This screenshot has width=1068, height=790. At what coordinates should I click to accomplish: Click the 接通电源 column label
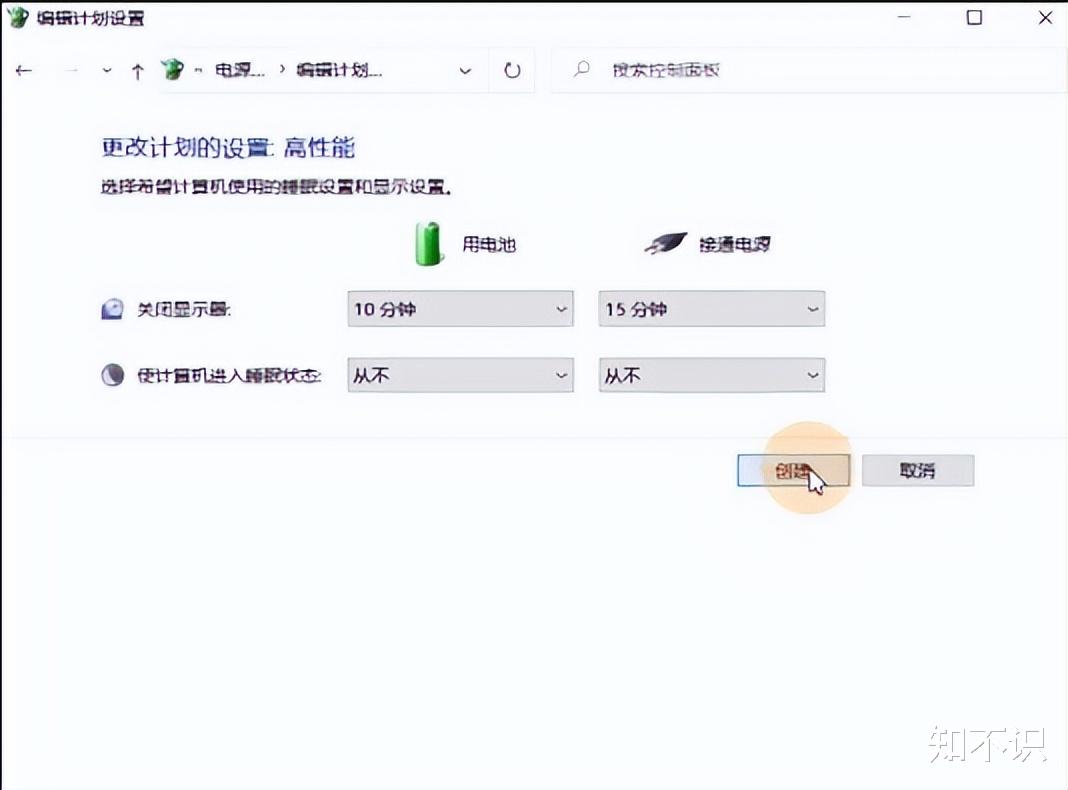coord(735,244)
